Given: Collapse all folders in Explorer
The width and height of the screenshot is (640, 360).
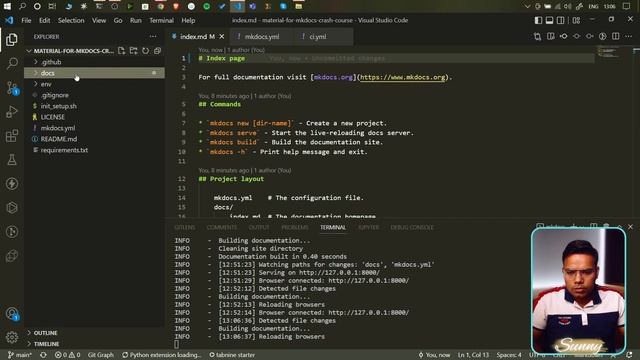Looking at the screenshot, I should coord(157,51).
